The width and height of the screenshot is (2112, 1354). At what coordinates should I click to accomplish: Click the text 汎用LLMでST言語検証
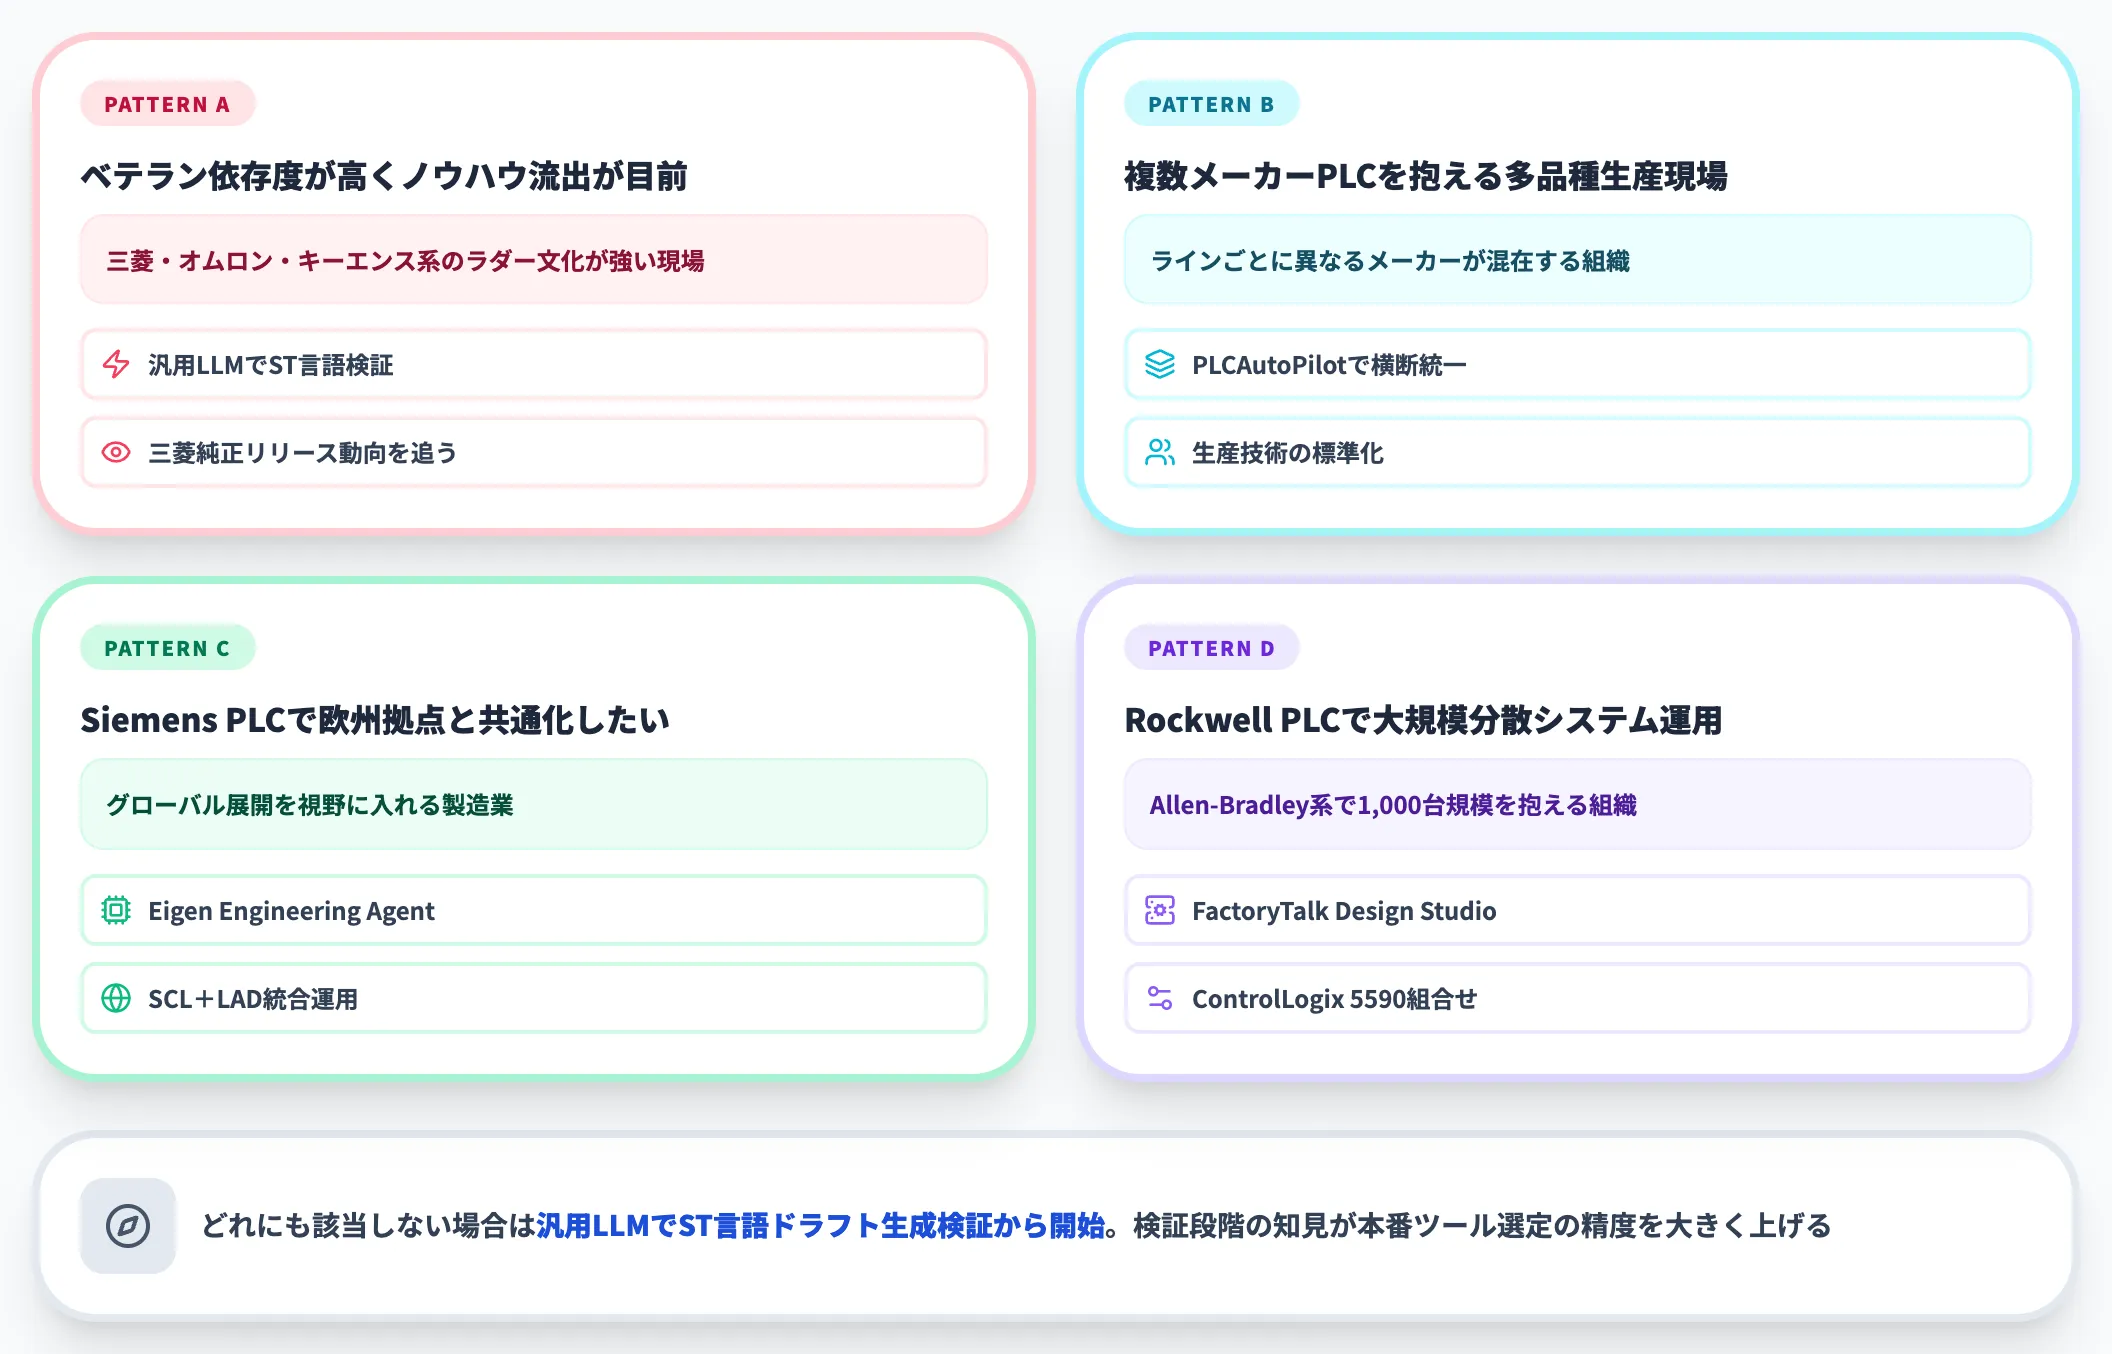(x=270, y=365)
